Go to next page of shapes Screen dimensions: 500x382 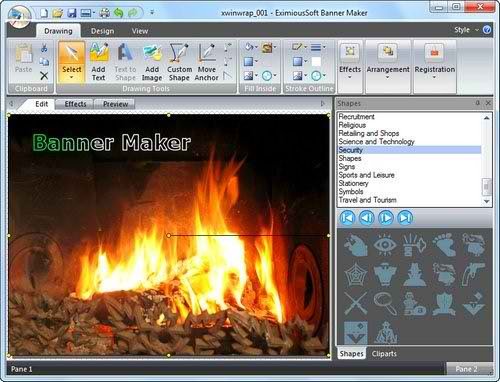click(x=386, y=218)
